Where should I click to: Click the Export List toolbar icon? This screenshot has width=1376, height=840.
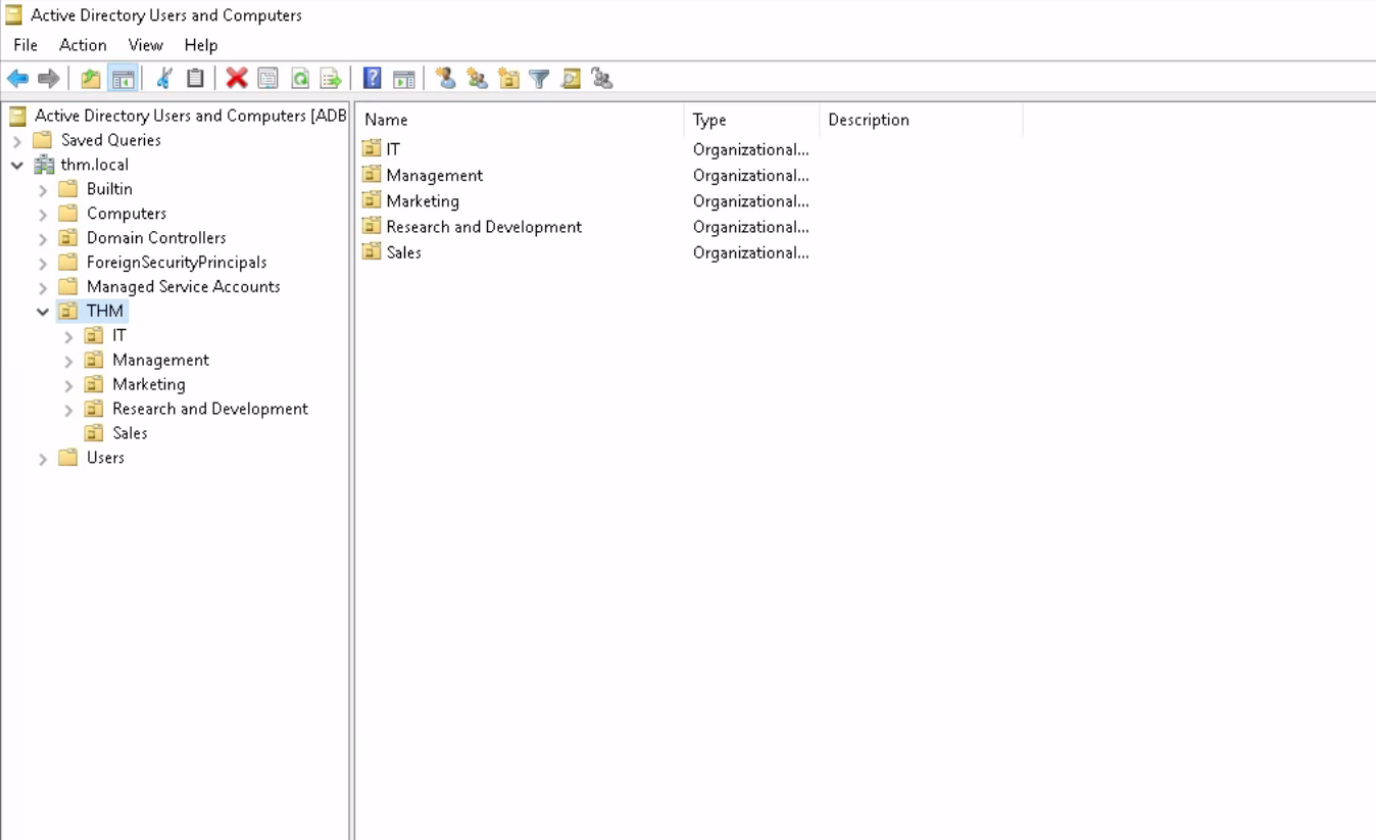point(331,78)
